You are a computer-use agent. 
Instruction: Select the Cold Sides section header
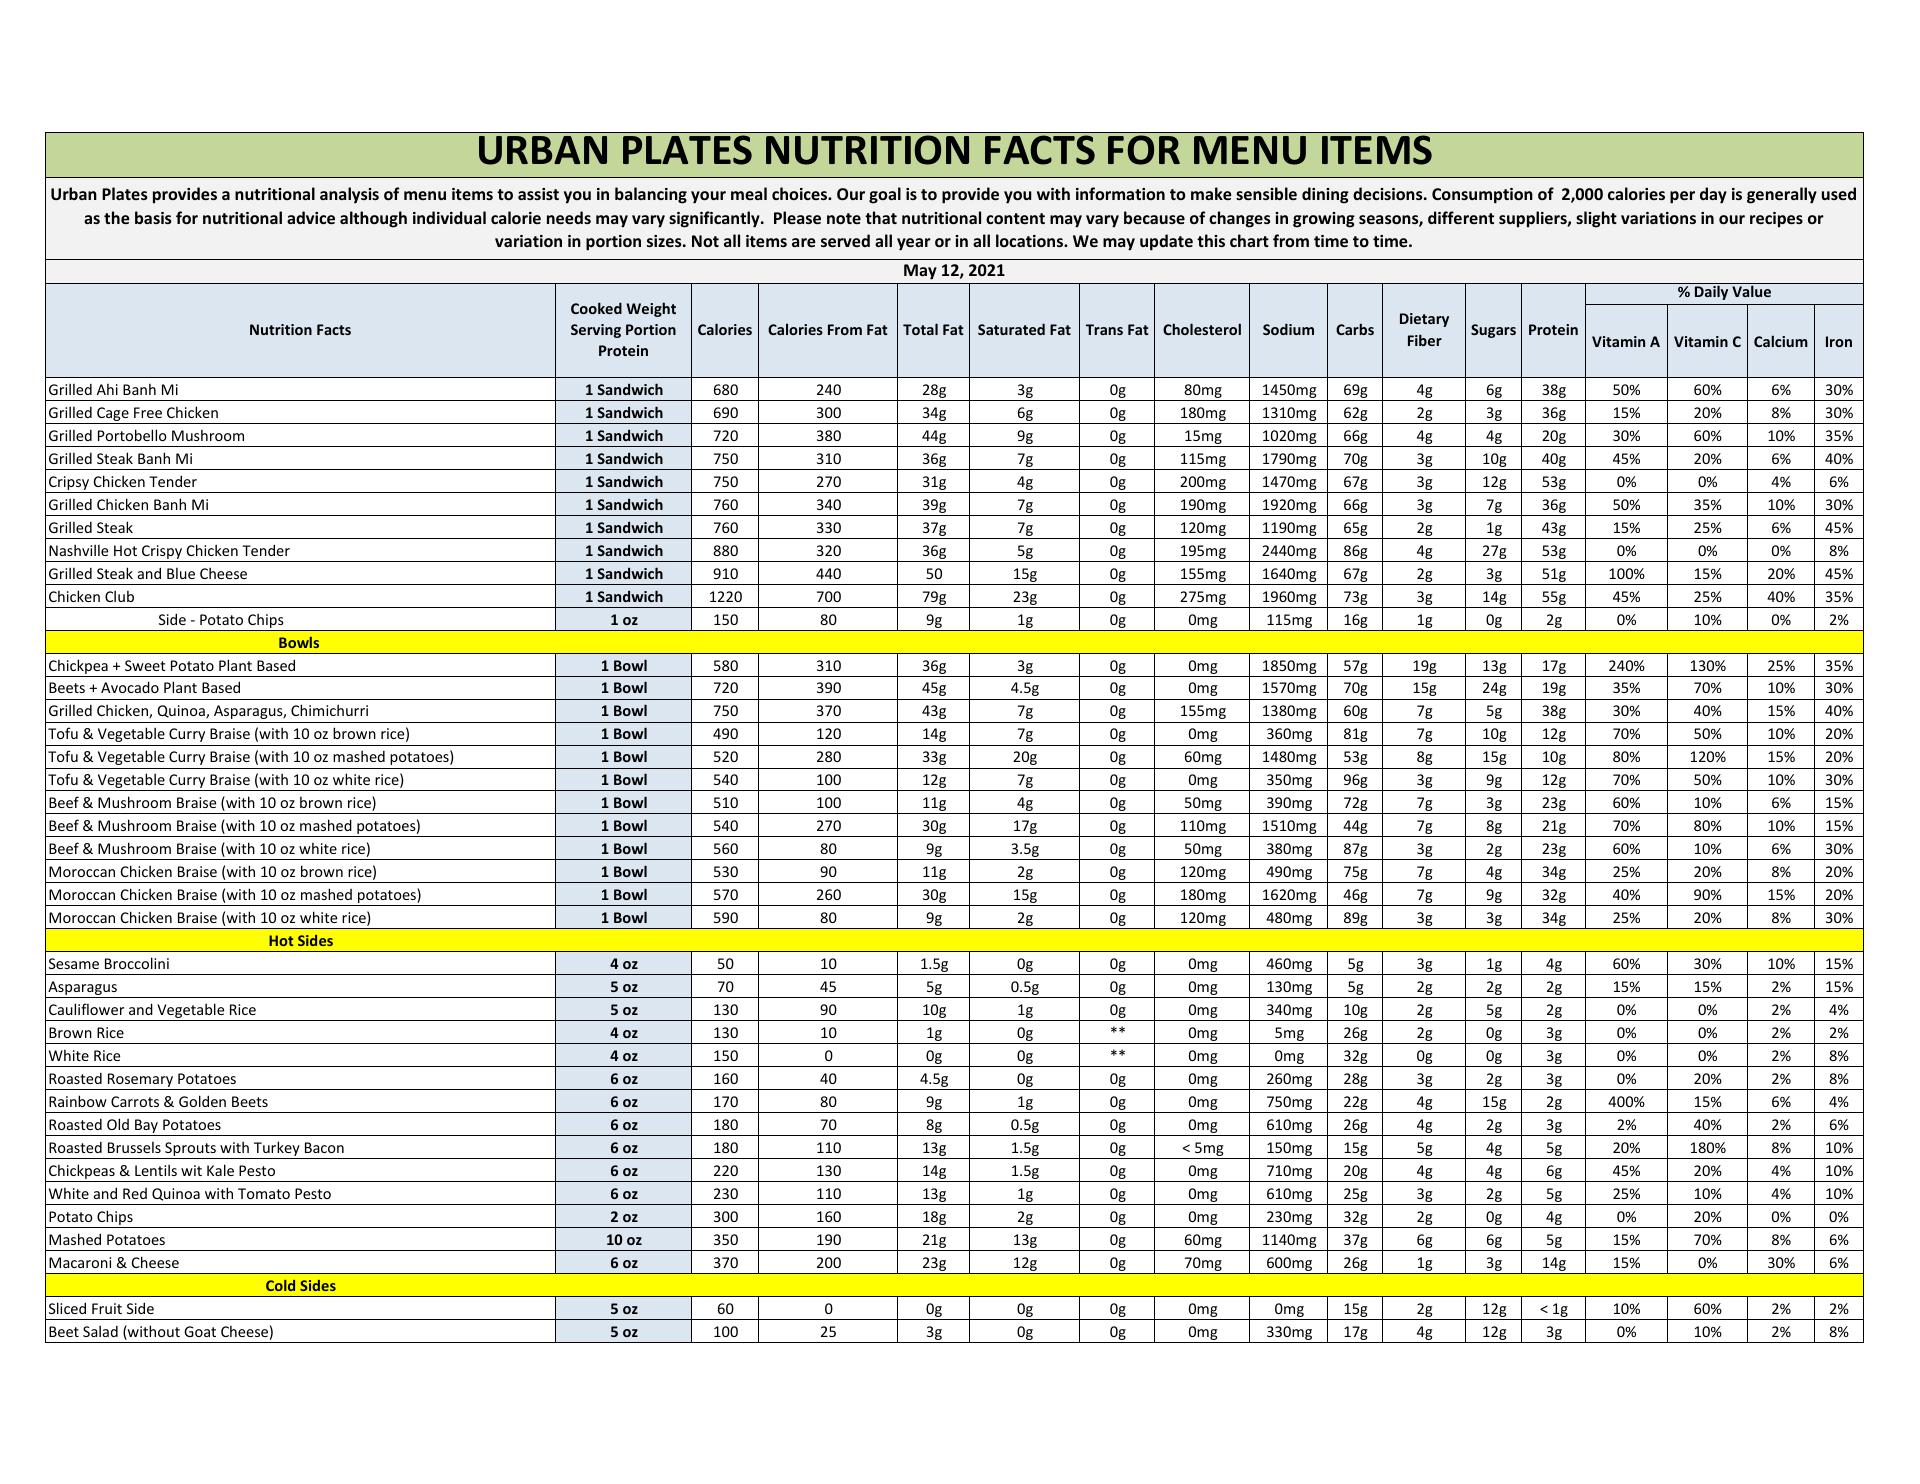pyautogui.click(x=300, y=1286)
